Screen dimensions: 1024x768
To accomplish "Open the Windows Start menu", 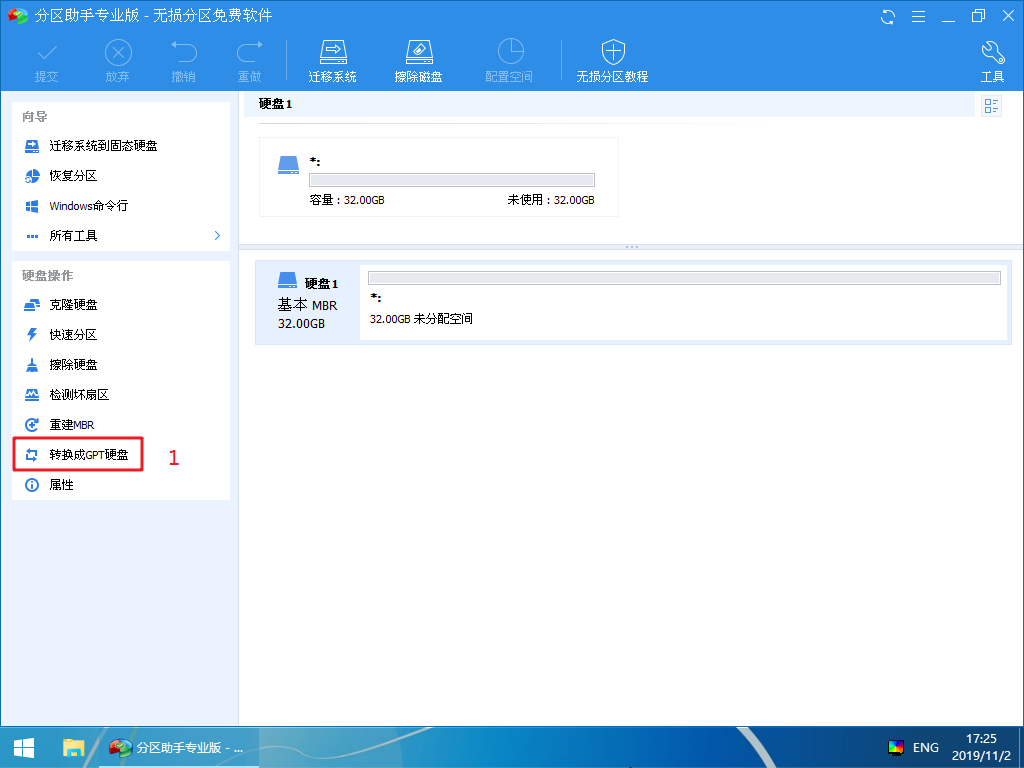I will click(x=23, y=747).
